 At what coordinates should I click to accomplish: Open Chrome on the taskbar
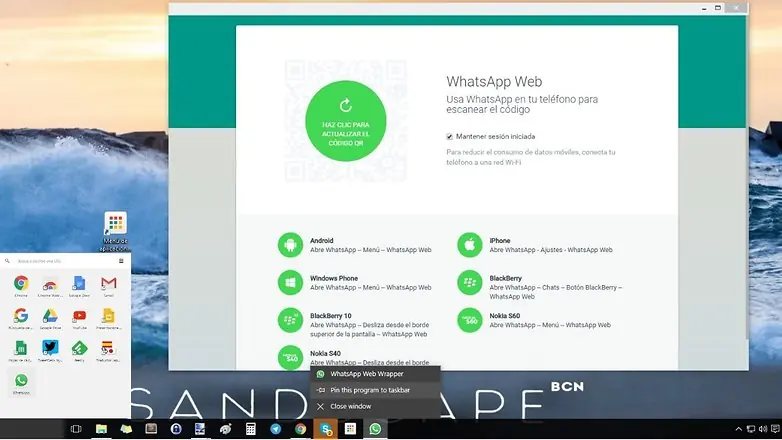[x=300, y=429]
